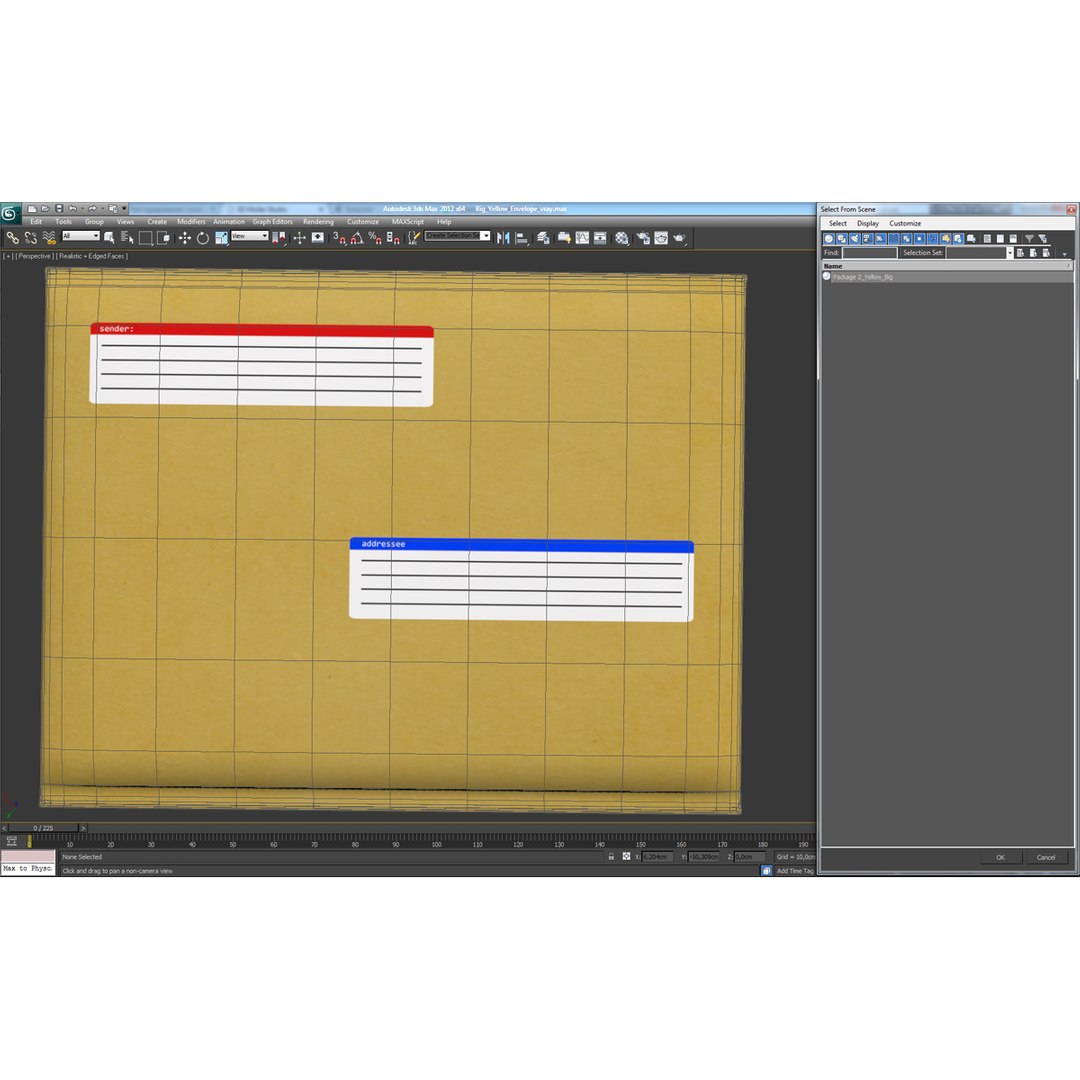Click the Mirror tool icon
The width and height of the screenshot is (1080, 1080).
503,238
